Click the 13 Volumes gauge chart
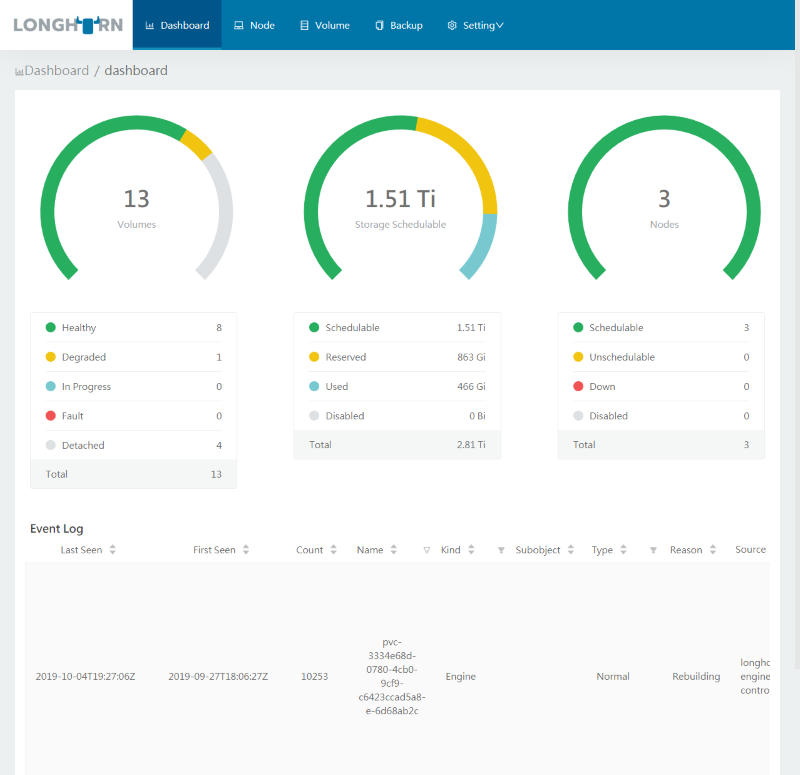This screenshot has height=775, width=800. coord(137,198)
